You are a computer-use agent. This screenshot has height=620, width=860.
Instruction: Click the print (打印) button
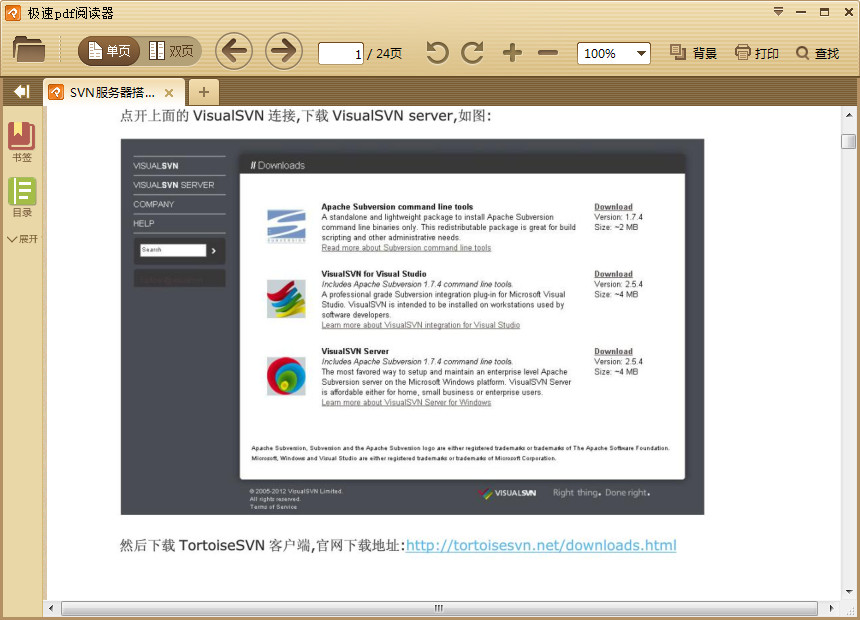pyautogui.click(x=757, y=53)
